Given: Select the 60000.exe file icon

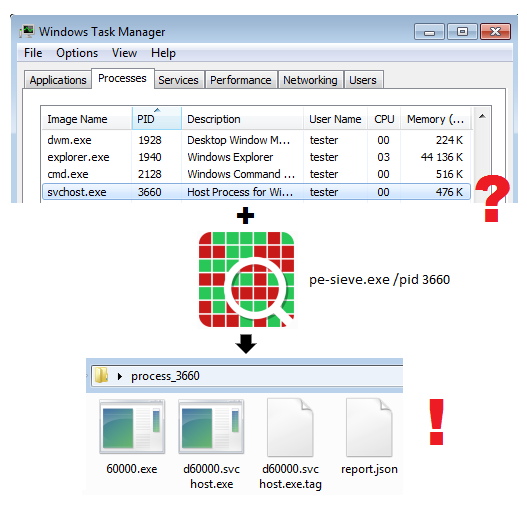Looking at the screenshot, I should tap(132, 427).
